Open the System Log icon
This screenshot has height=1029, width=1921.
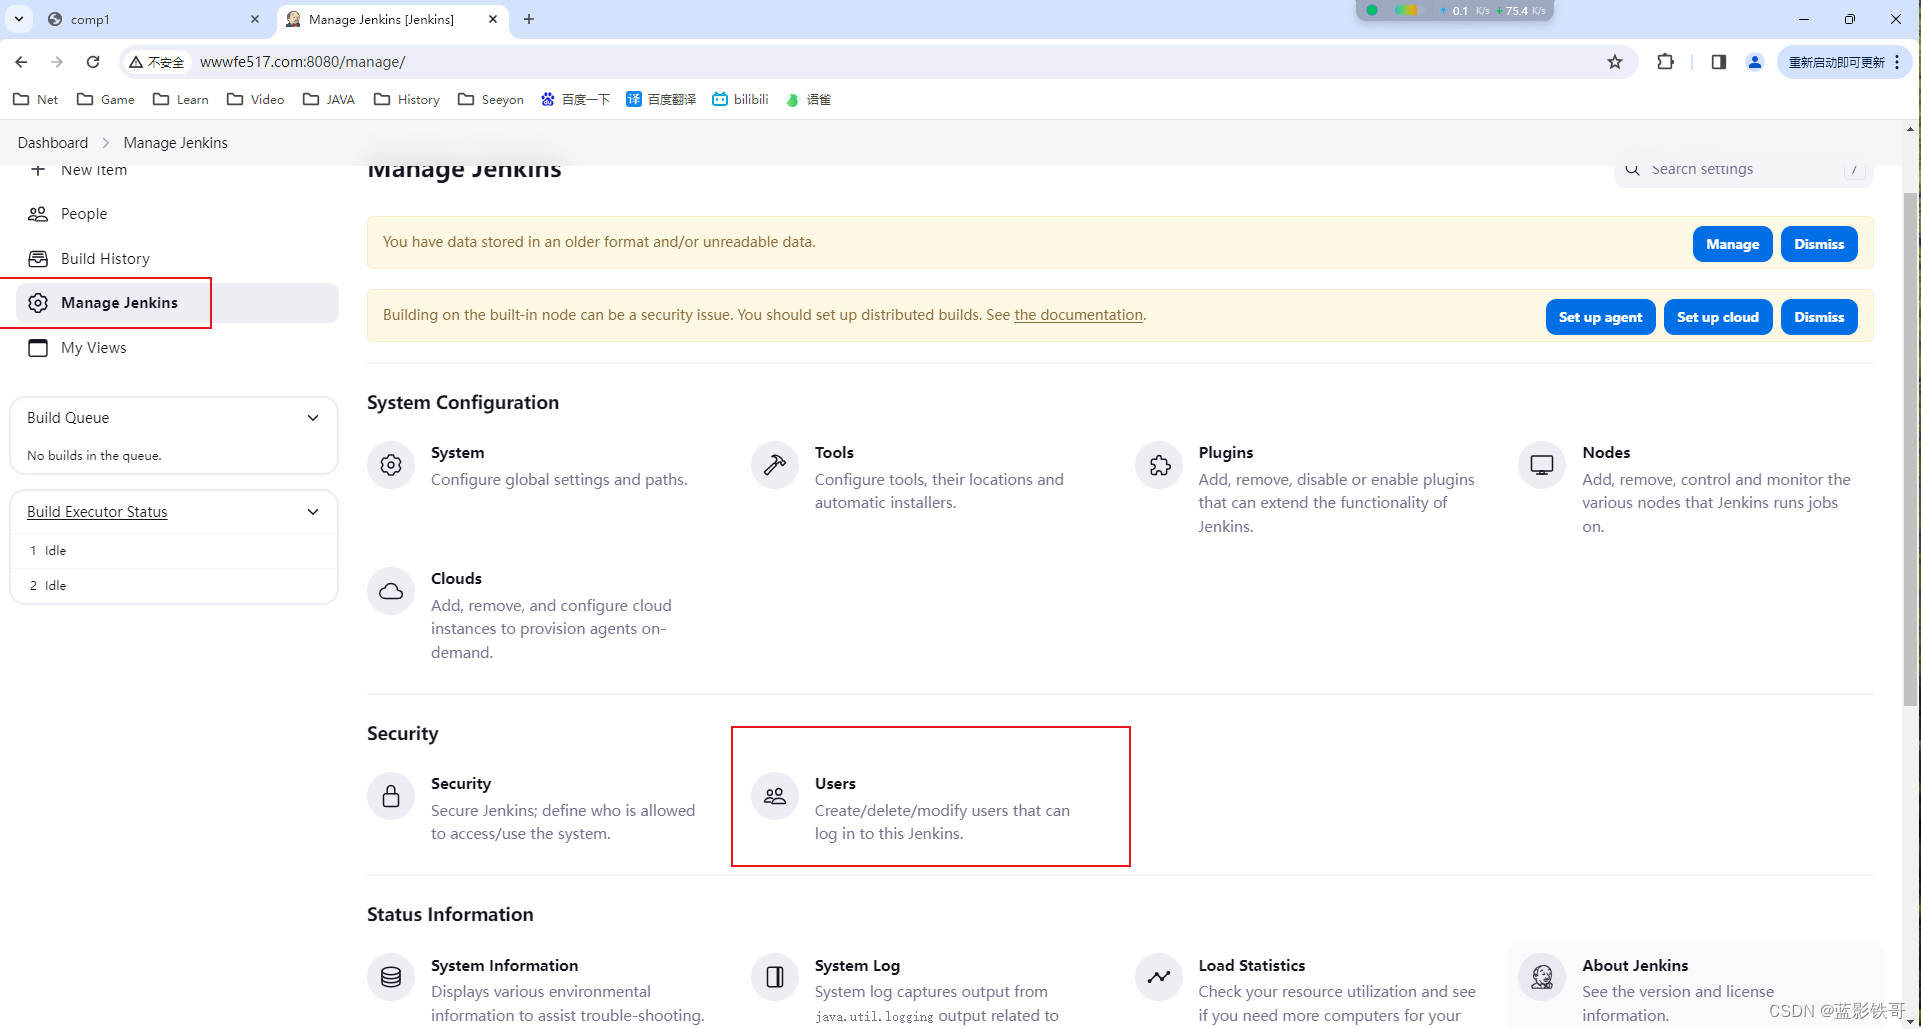pos(775,977)
